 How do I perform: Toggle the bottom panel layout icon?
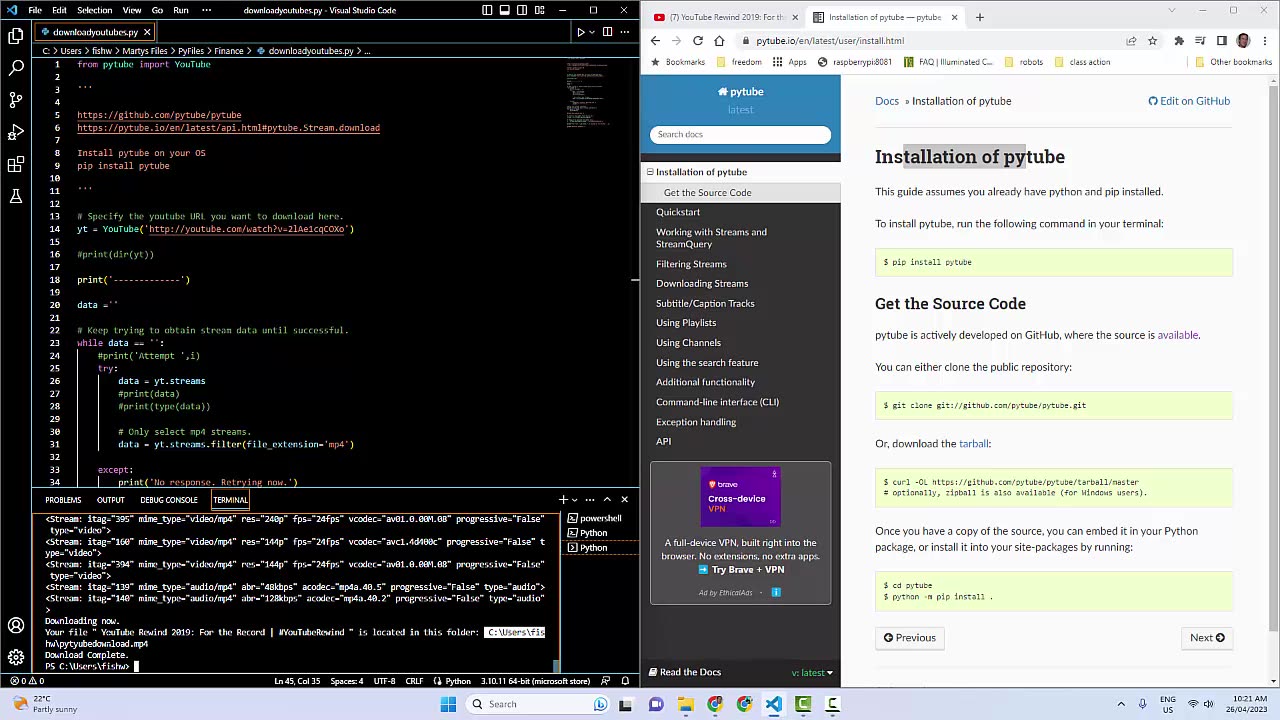pos(505,10)
